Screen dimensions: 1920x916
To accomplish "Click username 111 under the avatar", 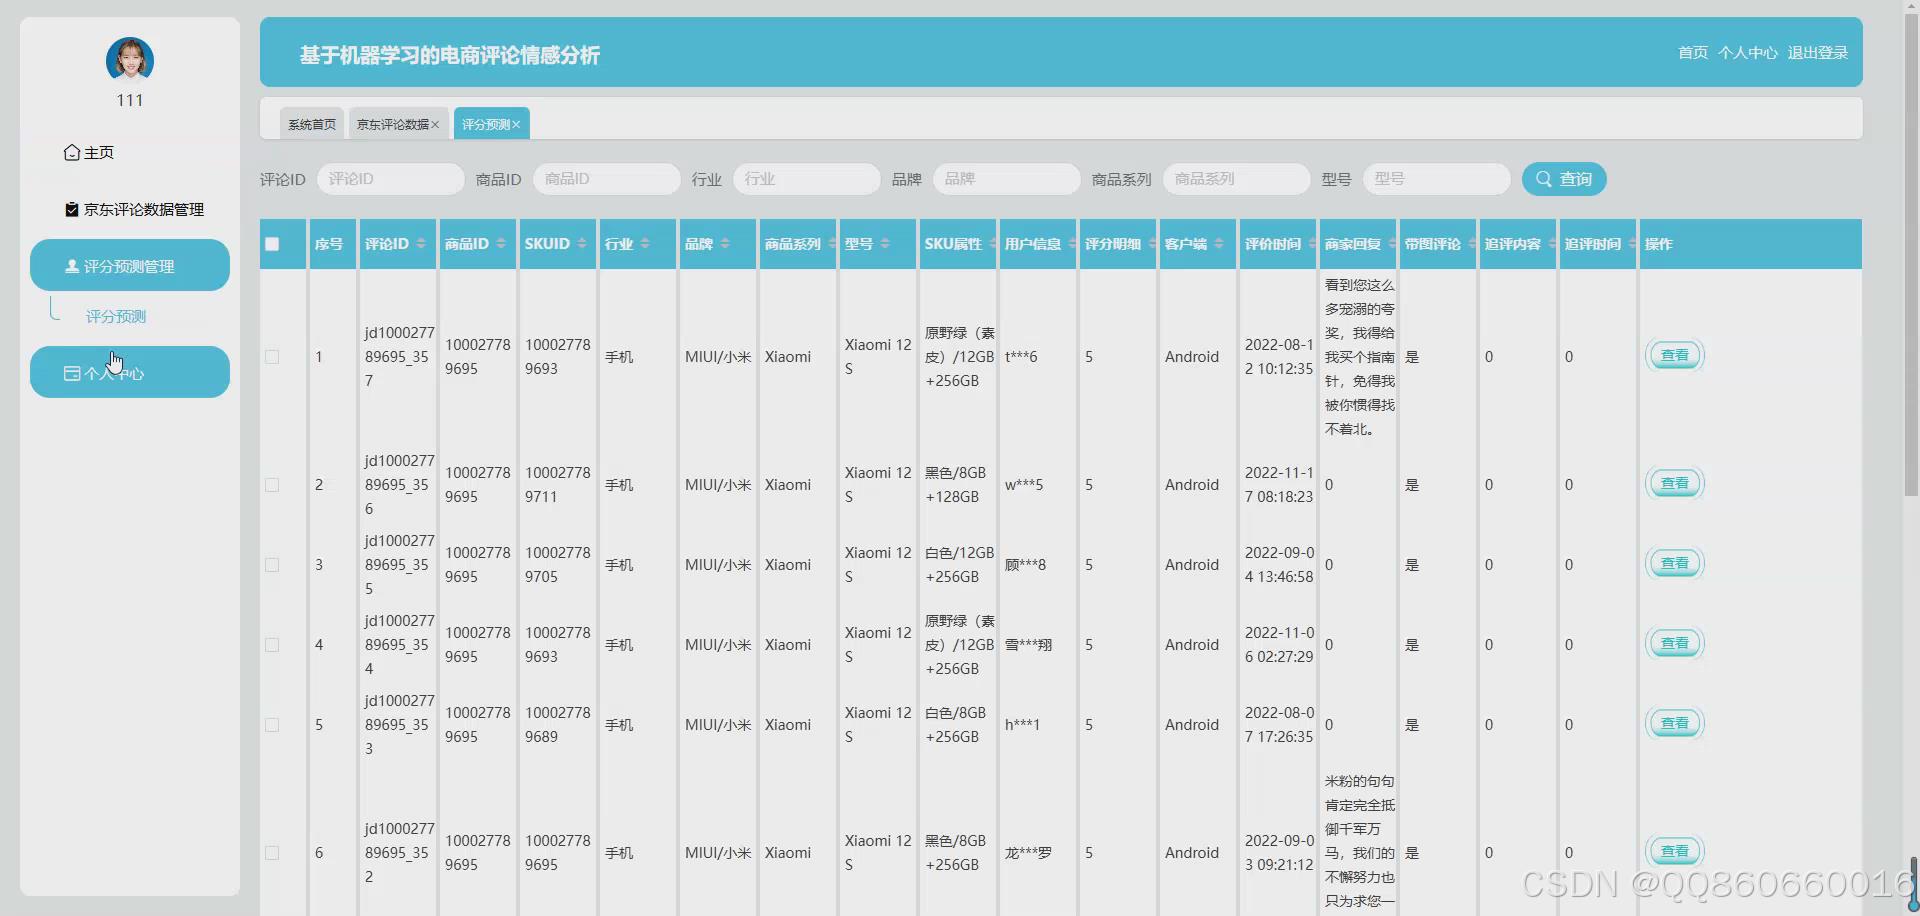I will tap(130, 100).
